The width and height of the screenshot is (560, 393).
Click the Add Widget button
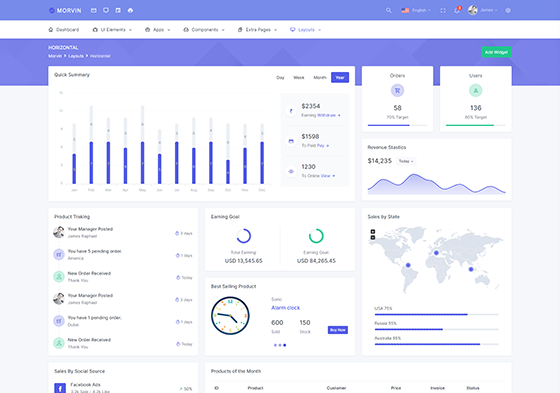[x=496, y=52]
